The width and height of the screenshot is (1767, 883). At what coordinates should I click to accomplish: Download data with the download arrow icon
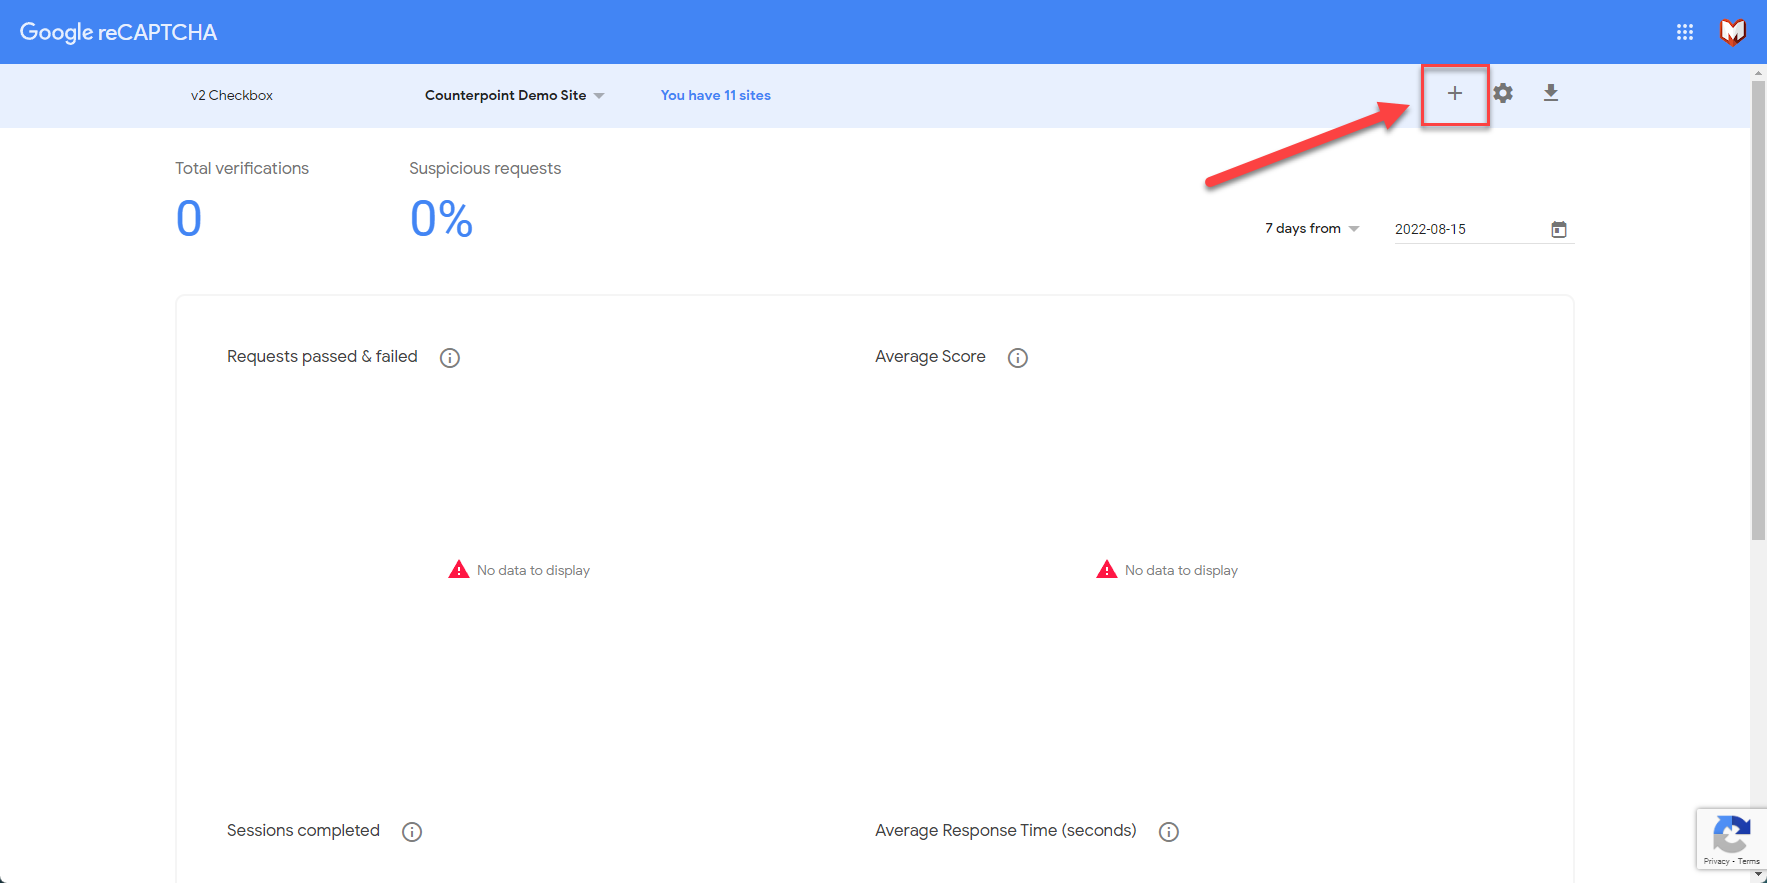(x=1551, y=93)
